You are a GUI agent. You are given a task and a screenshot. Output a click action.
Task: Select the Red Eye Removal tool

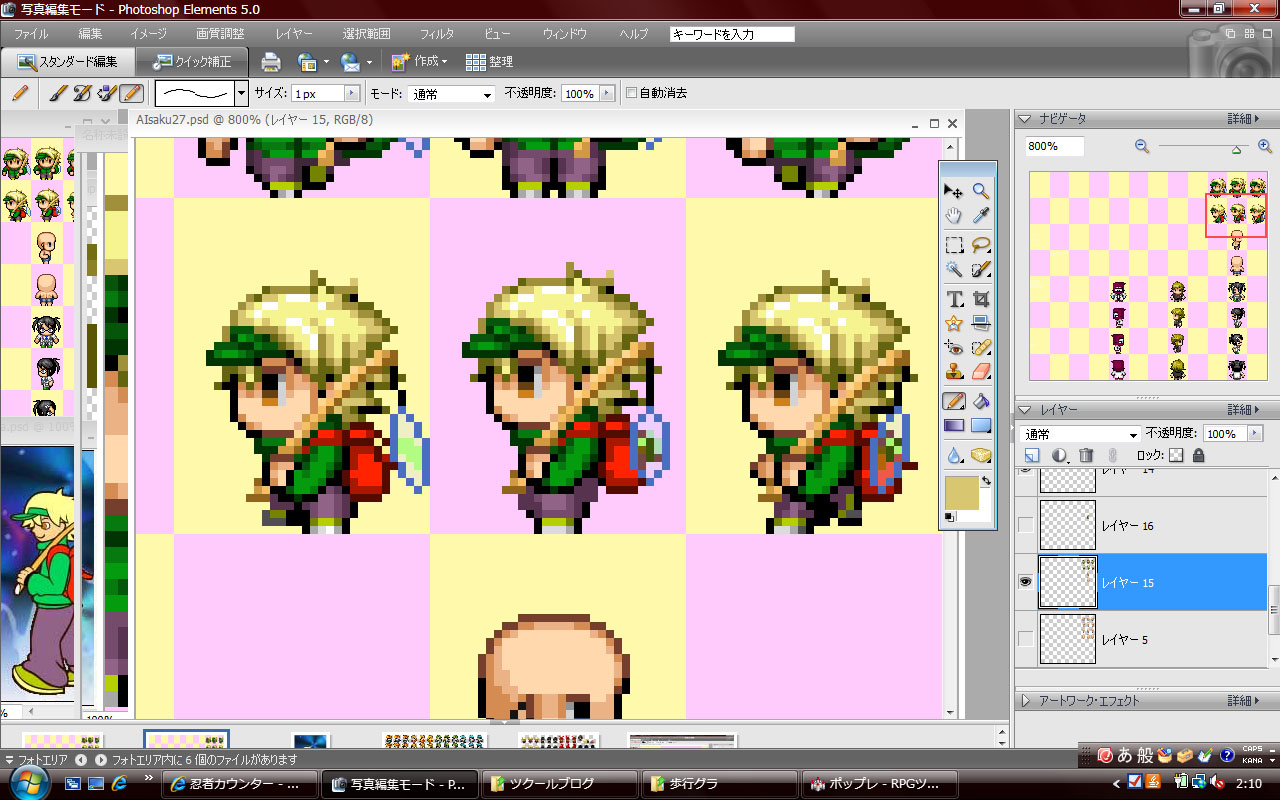pyautogui.click(x=954, y=348)
